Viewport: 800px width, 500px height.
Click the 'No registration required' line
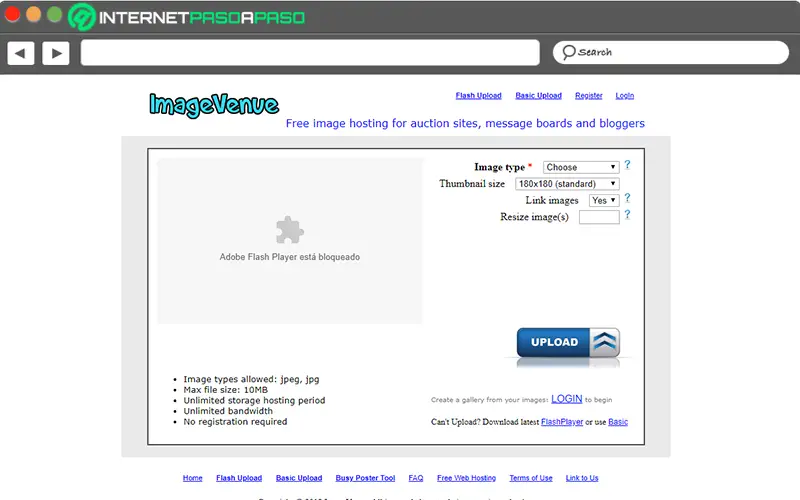(235, 422)
